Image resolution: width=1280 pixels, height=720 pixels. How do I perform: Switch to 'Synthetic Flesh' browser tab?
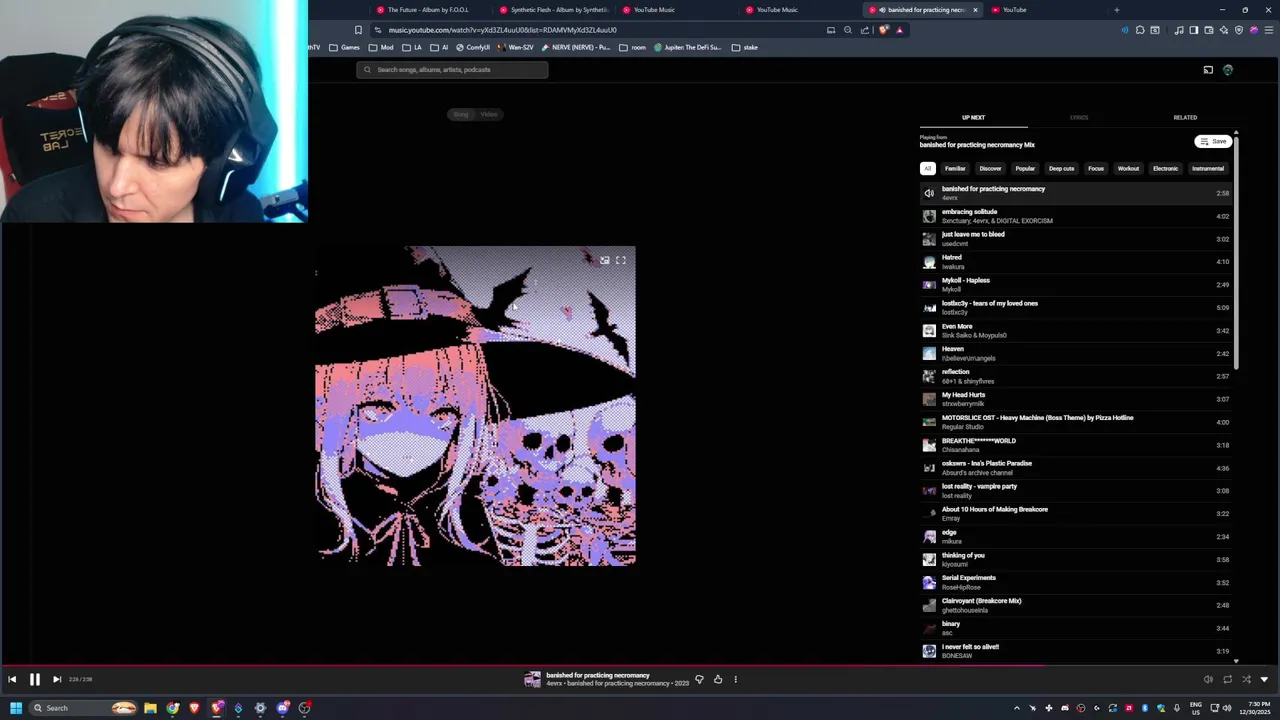click(x=553, y=10)
